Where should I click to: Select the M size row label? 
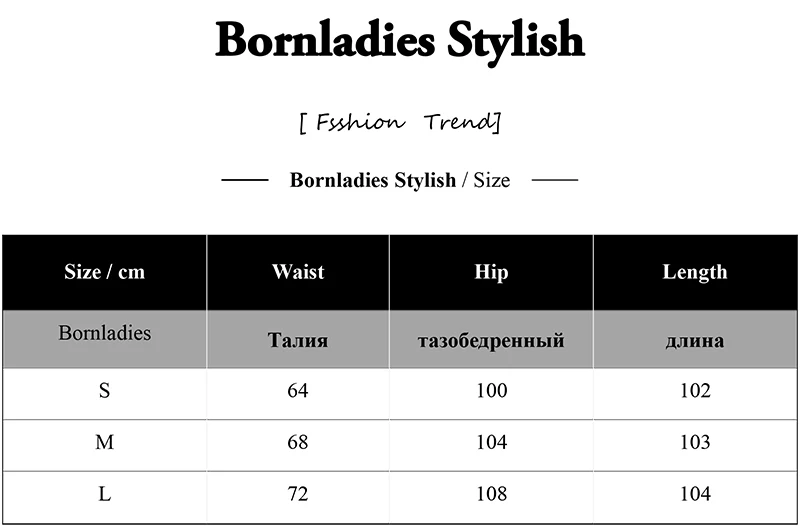point(105,442)
